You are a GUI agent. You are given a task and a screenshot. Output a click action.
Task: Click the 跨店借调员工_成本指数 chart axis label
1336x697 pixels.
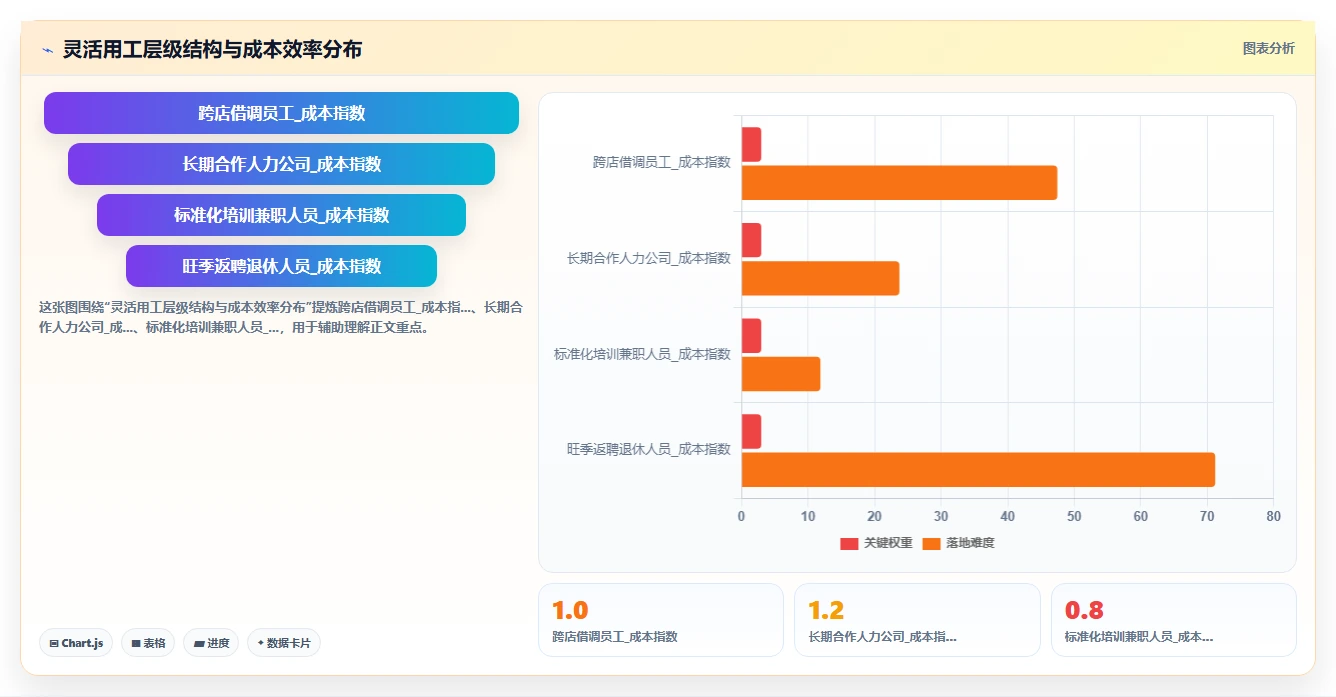coord(661,162)
